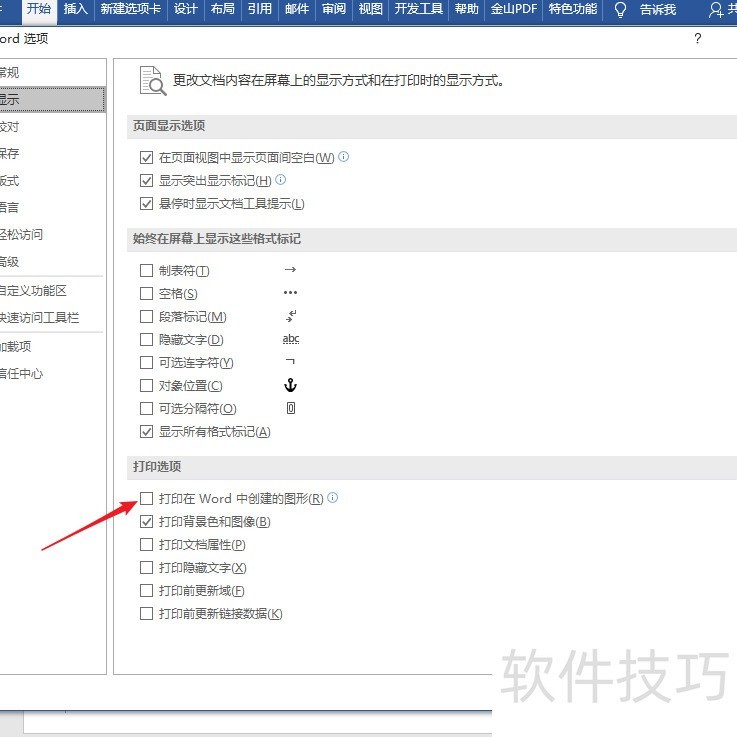Image resolution: width=737 pixels, height=737 pixels.
Task: Click info icon beside 显示突出显示标记
Action: pos(281,180)
